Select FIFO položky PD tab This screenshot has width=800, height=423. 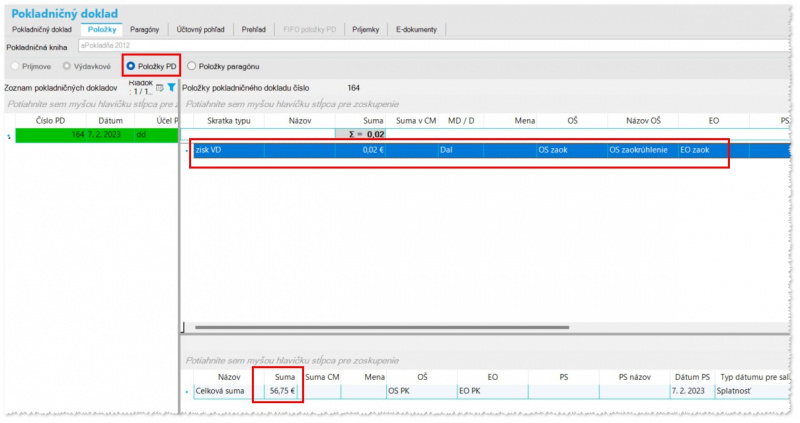click(x=310, y=30)
